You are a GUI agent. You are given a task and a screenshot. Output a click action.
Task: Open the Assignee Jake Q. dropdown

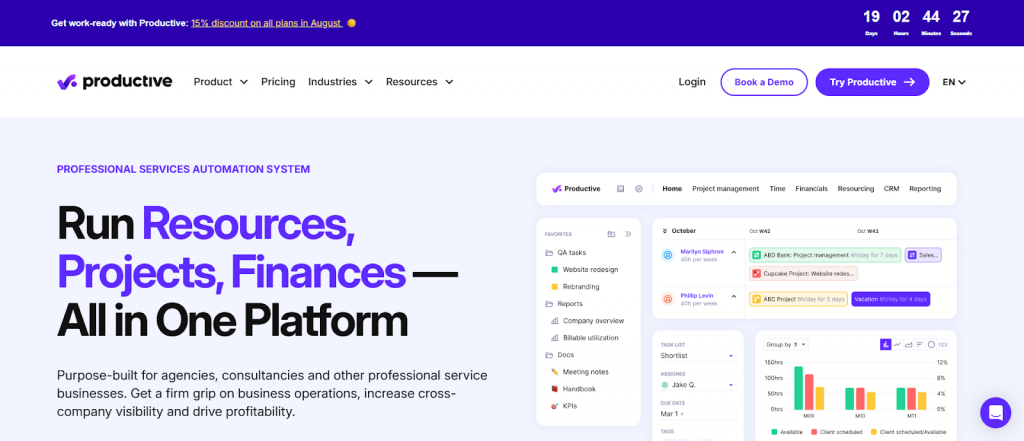tap(697, 385)
